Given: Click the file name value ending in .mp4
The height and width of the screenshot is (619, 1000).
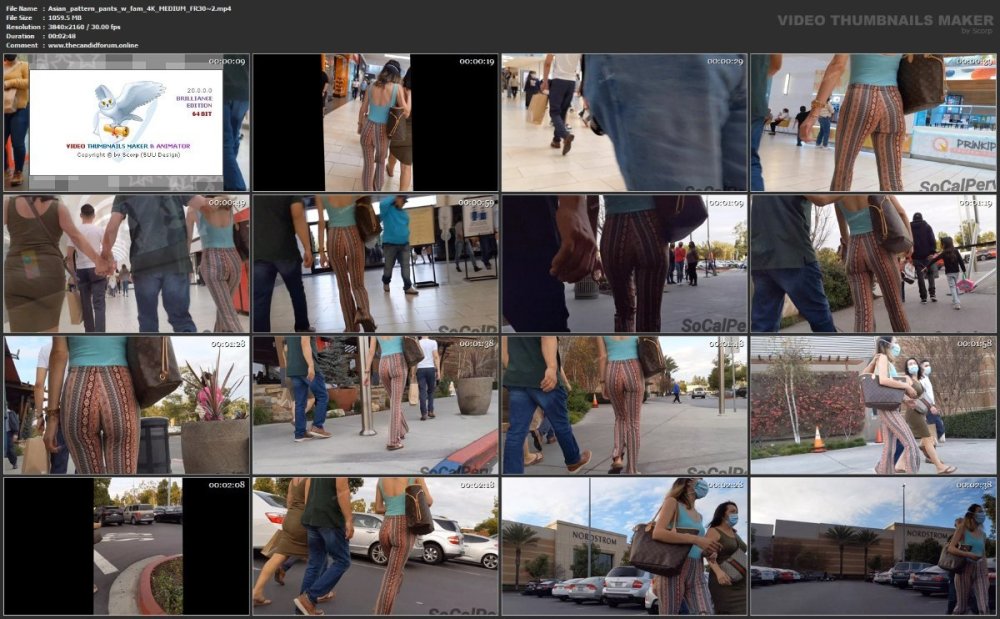Looking at the screenshot, I should (x=140, y=9).
